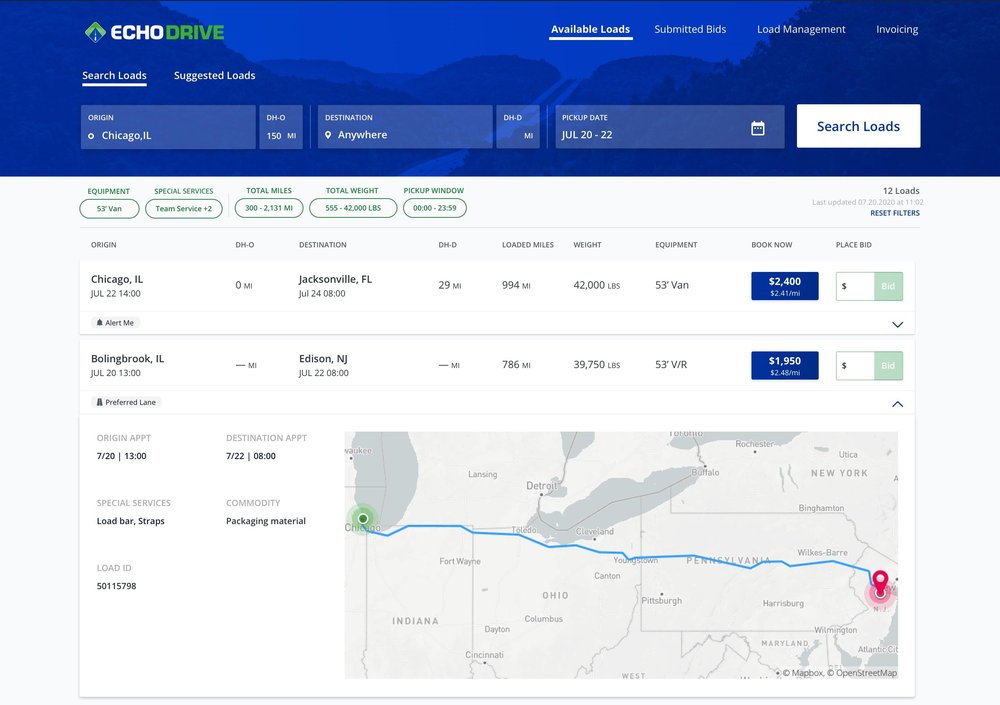Screen dimensions: 1000x705
Task: Click the red destination pin on map
Action: tap(880, 584)
